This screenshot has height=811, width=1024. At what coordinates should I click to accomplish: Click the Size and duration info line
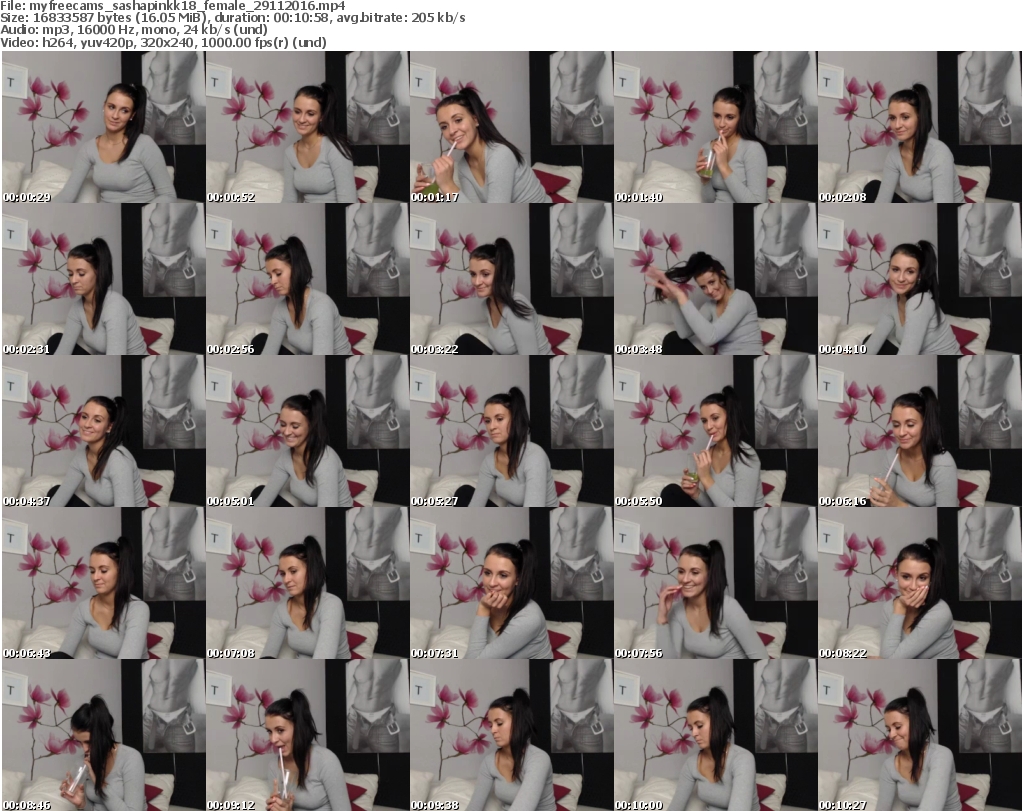point(233,18)
